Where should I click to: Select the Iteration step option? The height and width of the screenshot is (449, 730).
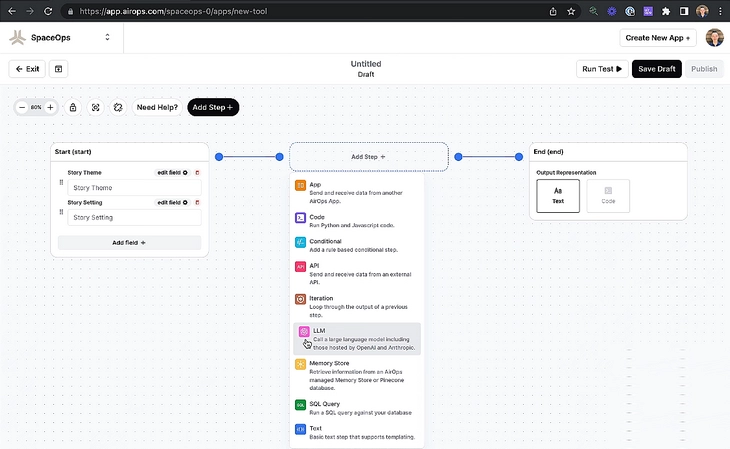(x=357, y=306)
